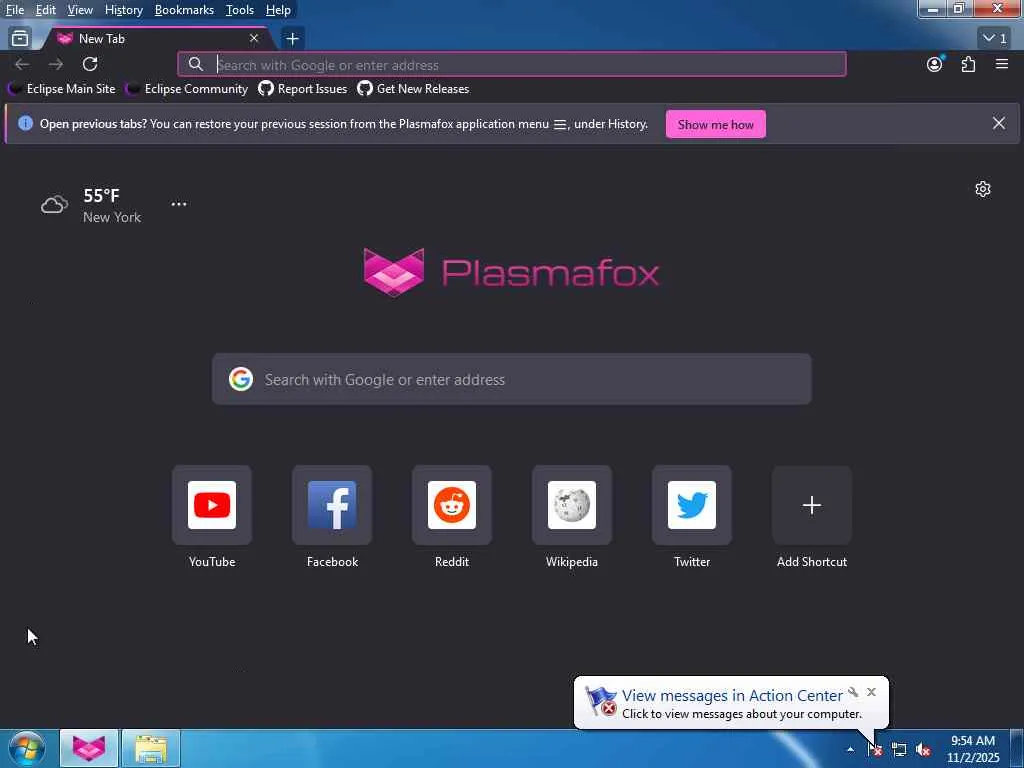The image size is (1024, 768).
Task: Click the Google logo in search box
Action: point(241,379)
